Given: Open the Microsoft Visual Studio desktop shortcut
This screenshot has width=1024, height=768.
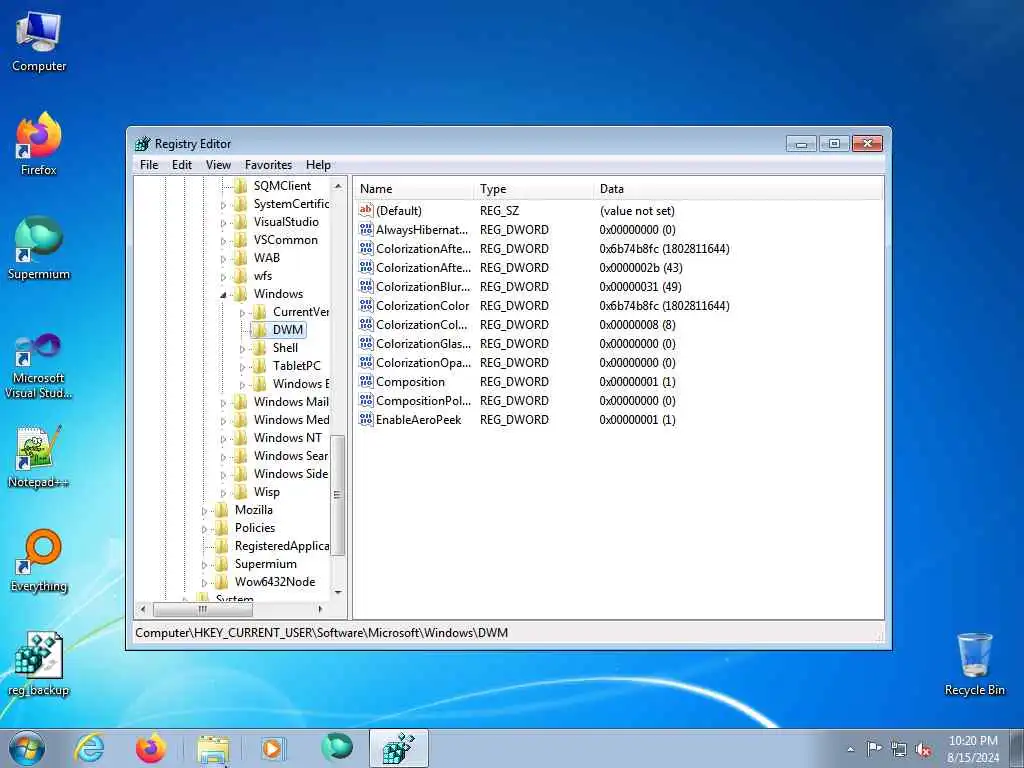Looking at the screenshot, I should tap(39, 366).
